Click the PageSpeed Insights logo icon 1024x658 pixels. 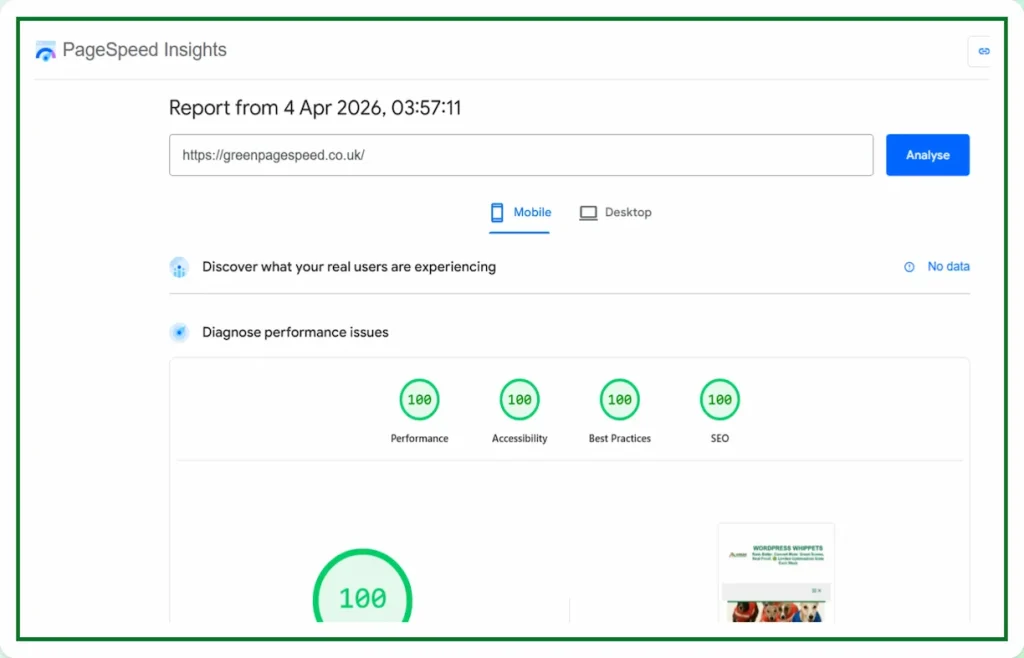click(44, 49)
